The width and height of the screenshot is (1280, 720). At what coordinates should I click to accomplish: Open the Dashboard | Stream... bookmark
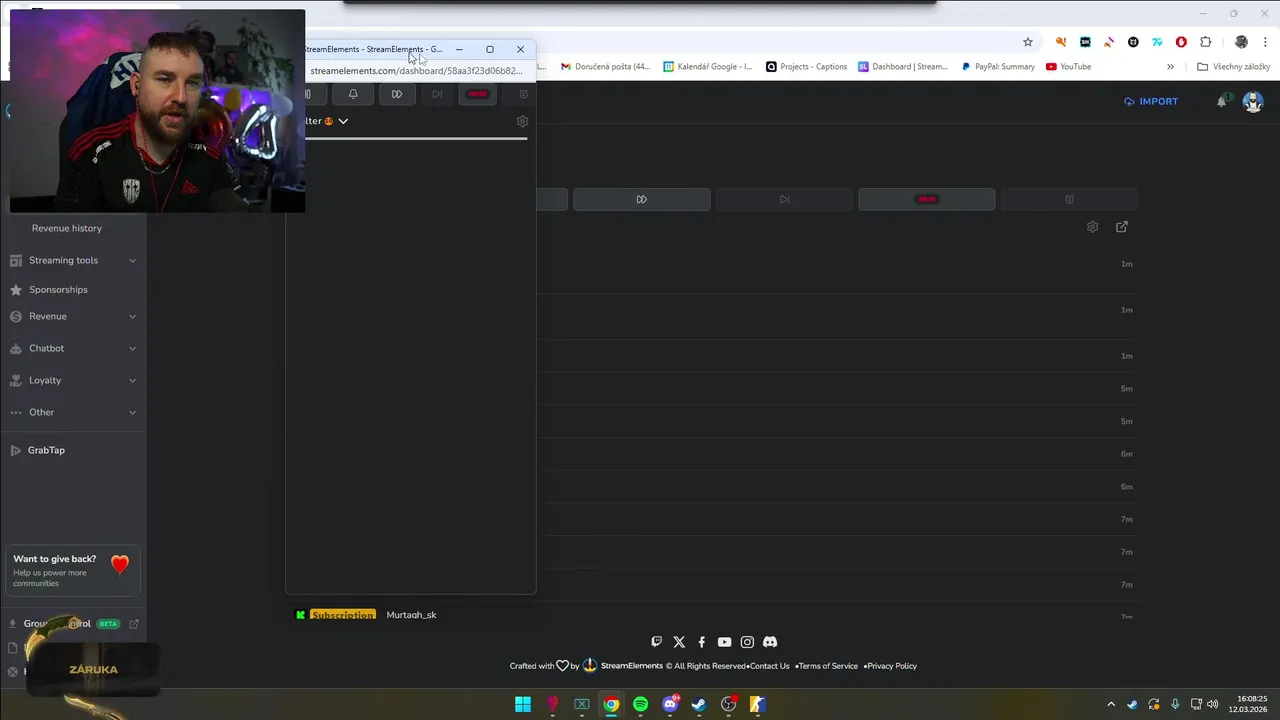(x=903, y=67)
